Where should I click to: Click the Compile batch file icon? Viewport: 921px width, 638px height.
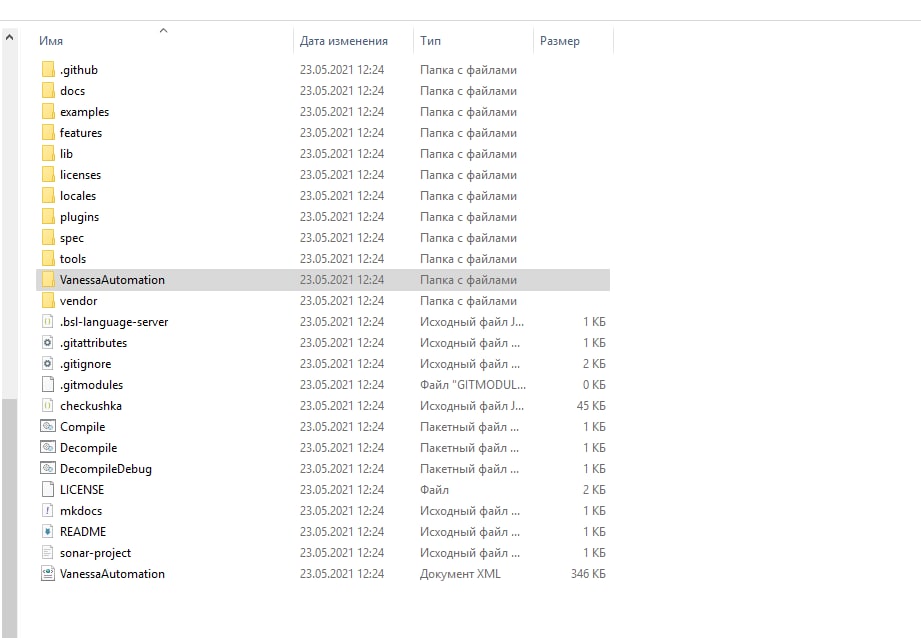coord(48,427)
